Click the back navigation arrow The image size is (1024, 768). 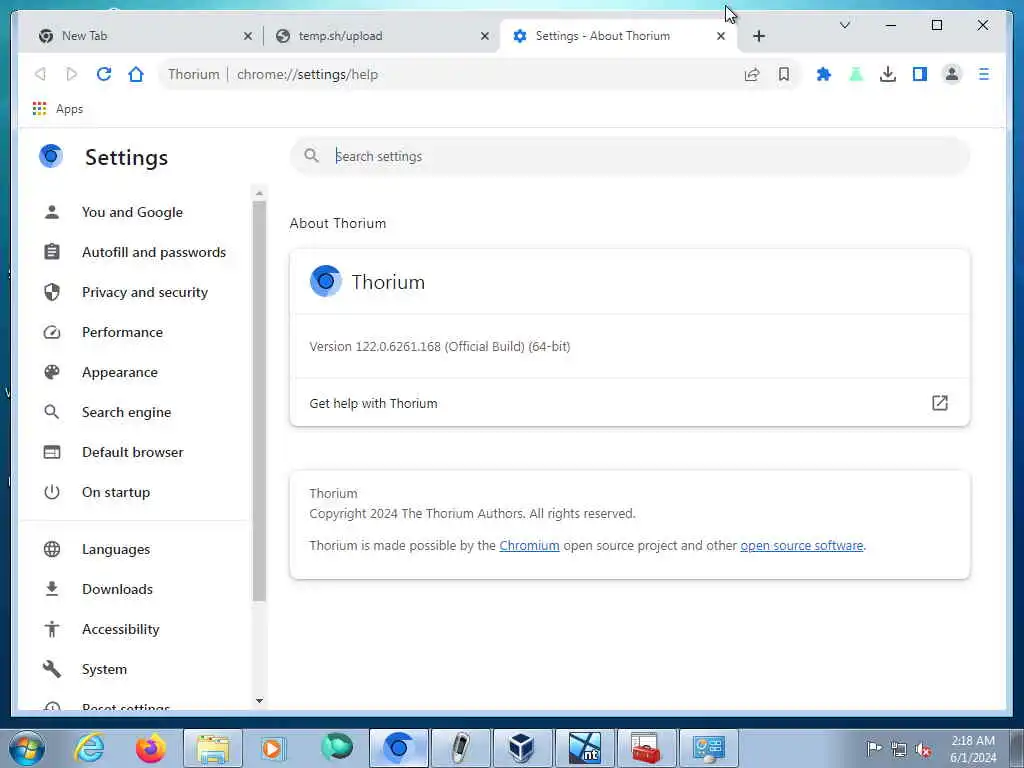pos(40,74)
